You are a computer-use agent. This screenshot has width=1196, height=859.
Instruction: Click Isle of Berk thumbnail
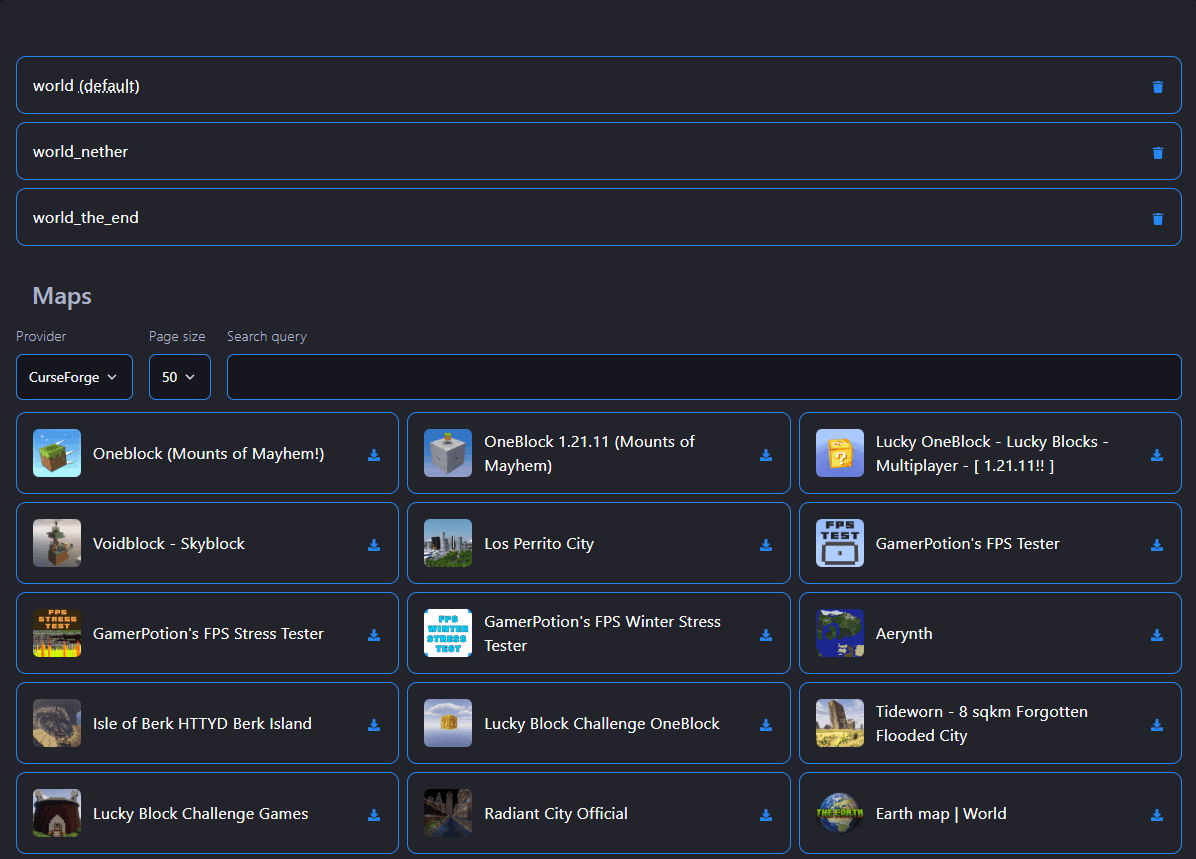click(56, 723)
